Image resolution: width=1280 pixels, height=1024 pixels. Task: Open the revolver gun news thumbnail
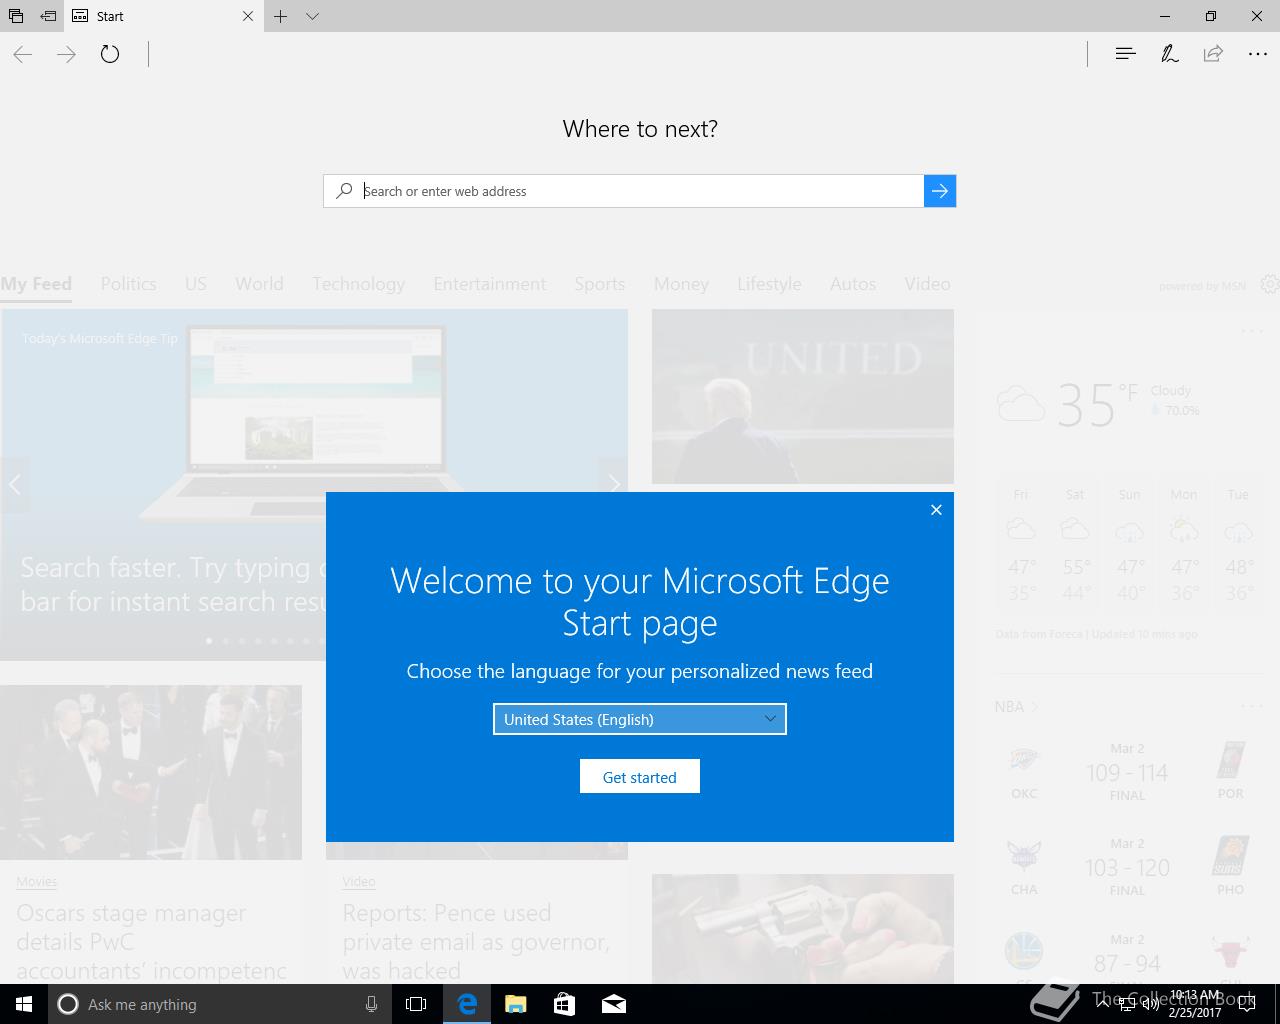pyautogui.click(x=803, y=929)
